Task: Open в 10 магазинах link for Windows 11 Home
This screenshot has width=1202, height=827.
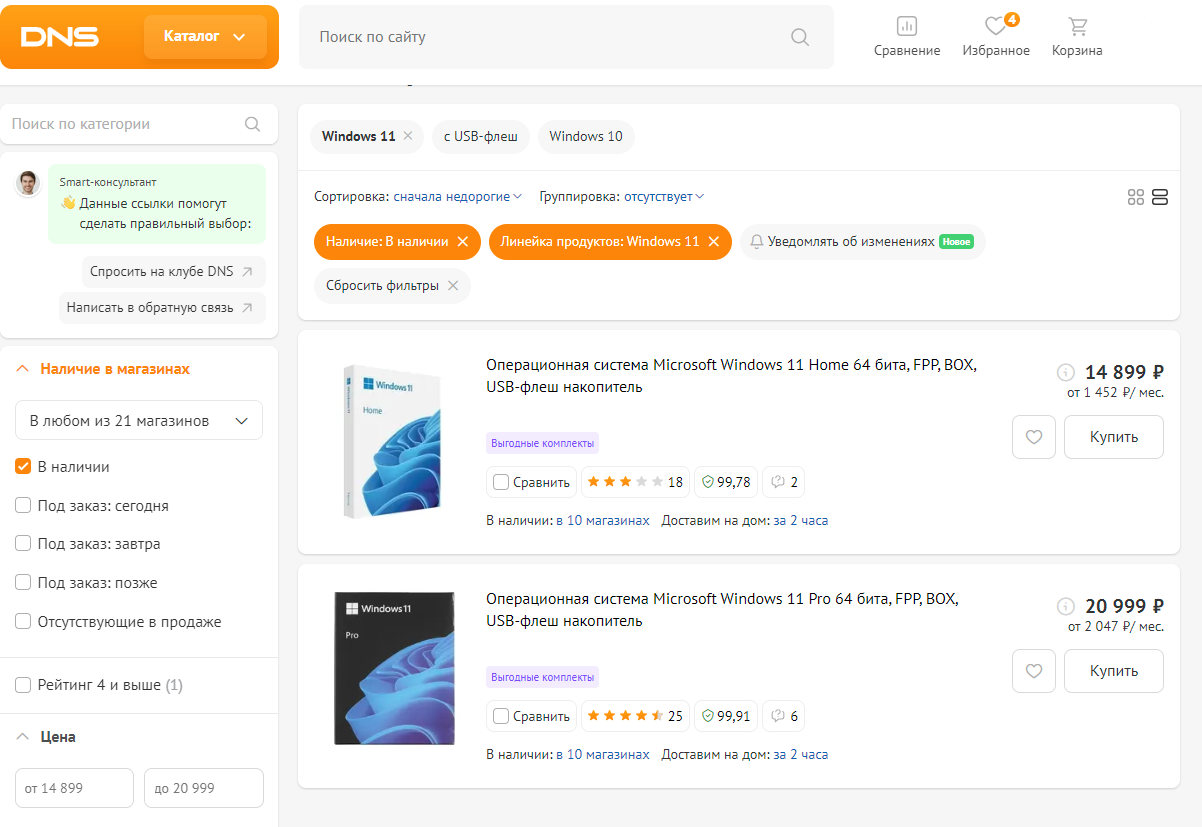Action: point(603,521)
